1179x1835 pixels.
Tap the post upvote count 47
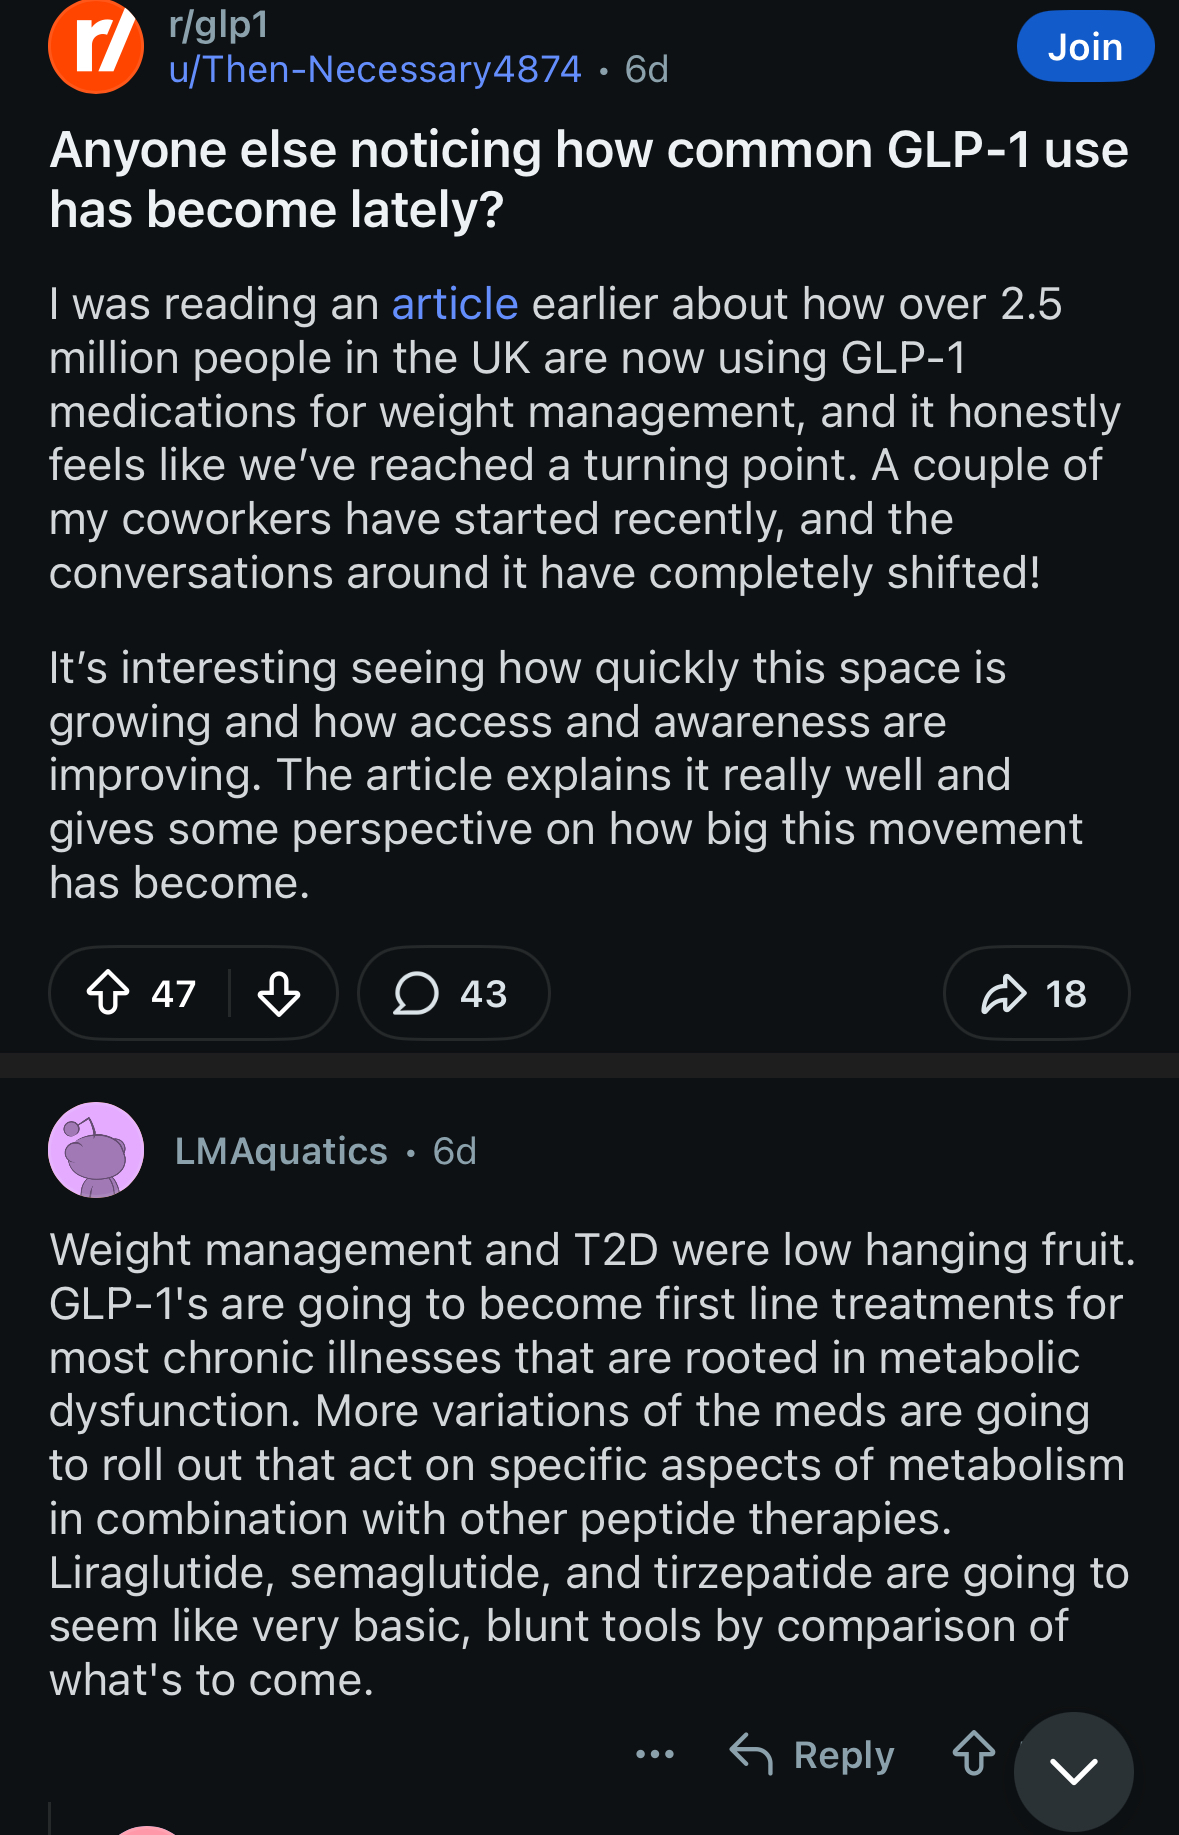[173, 994]
